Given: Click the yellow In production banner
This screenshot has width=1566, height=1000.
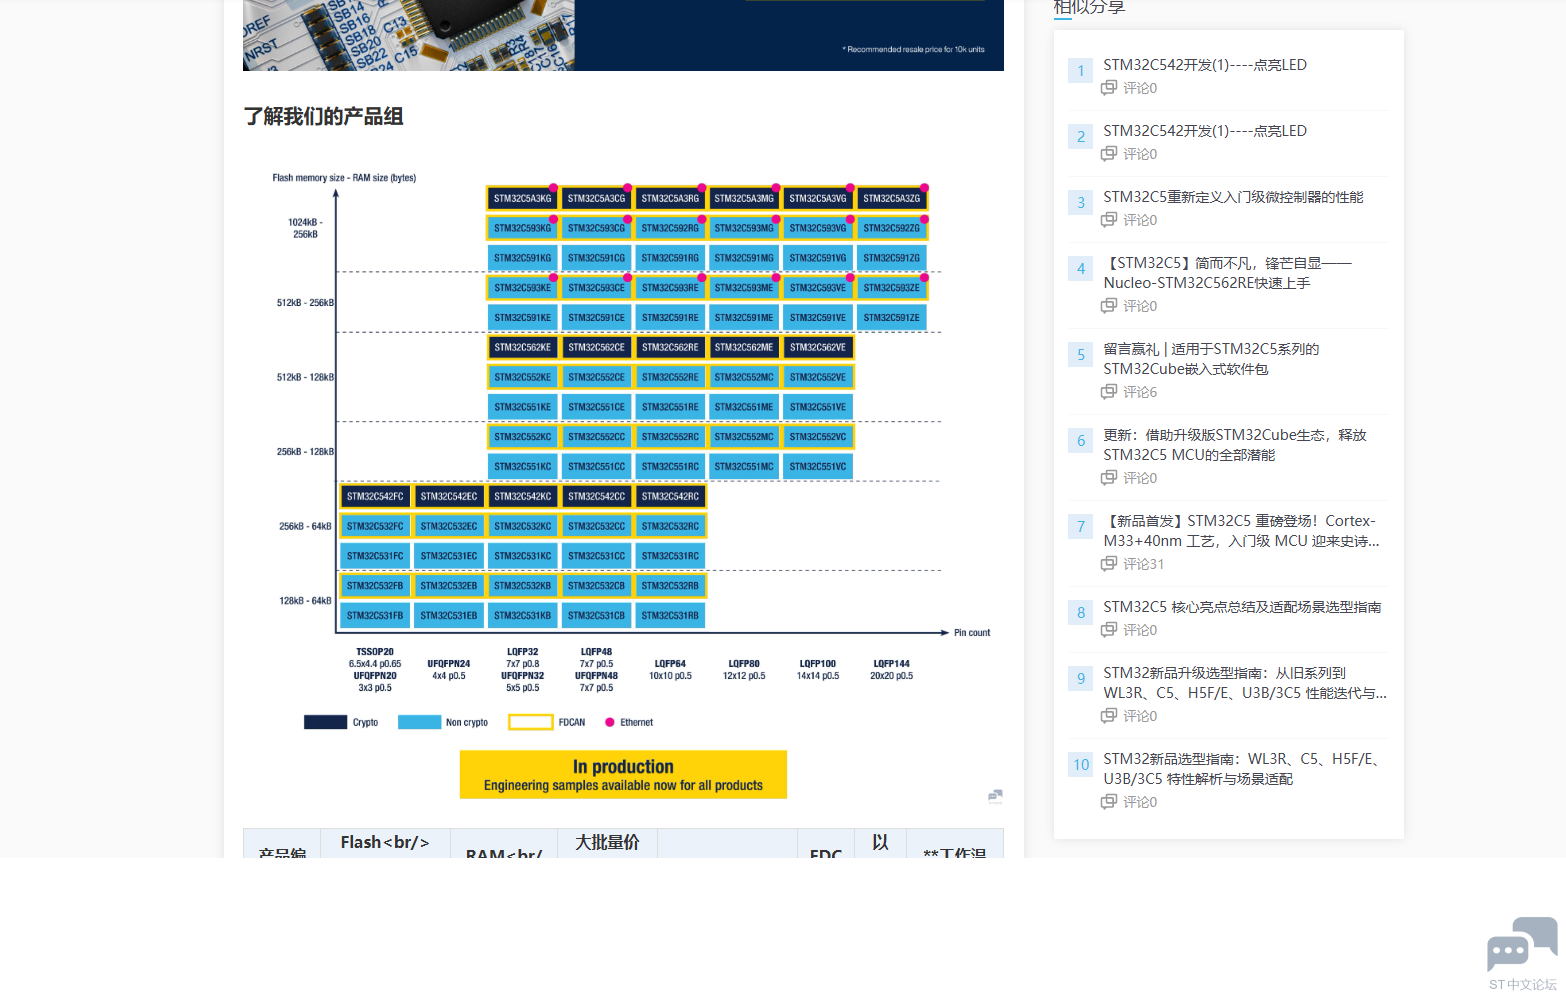Looking at the screenshot, I should pyautogui.click(x=623, y=775).
